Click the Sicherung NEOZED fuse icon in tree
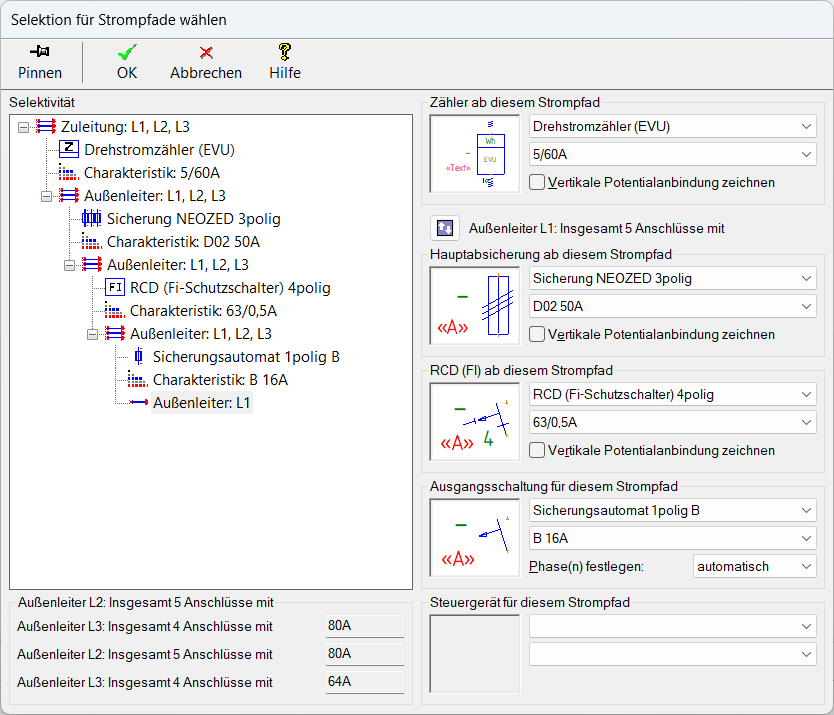The image size is (834, 715). (x=91, y=219)
